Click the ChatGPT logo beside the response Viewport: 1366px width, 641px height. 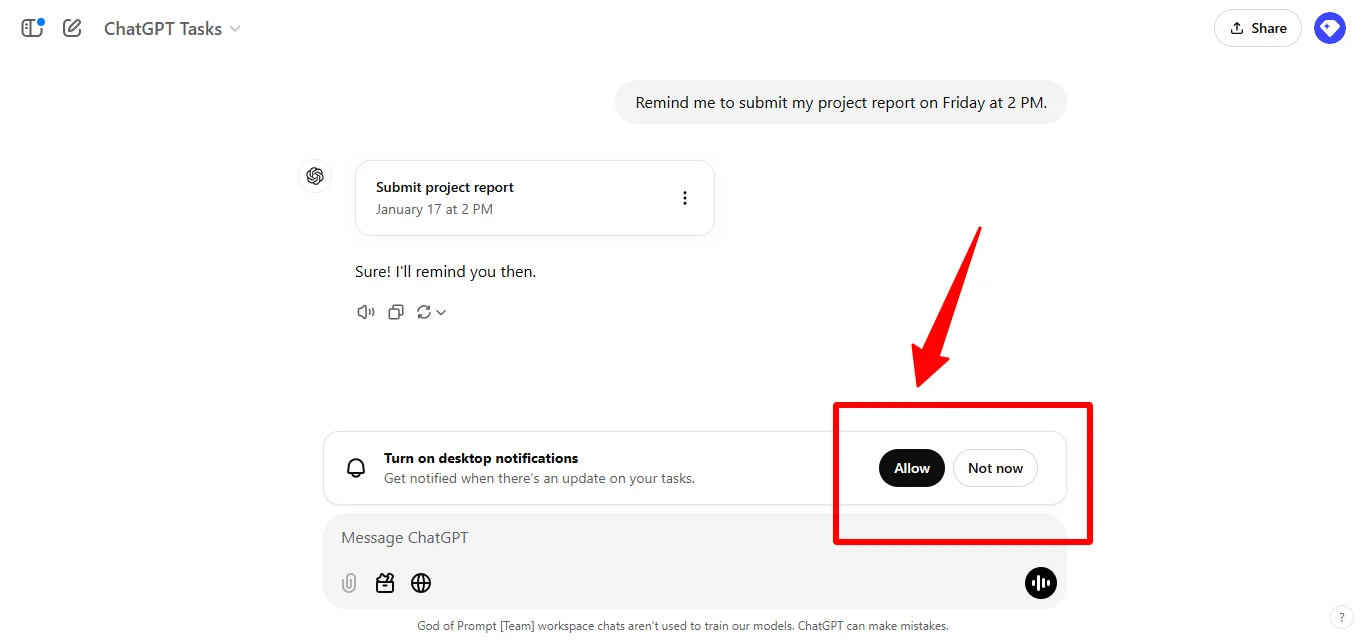pos(315,176)
